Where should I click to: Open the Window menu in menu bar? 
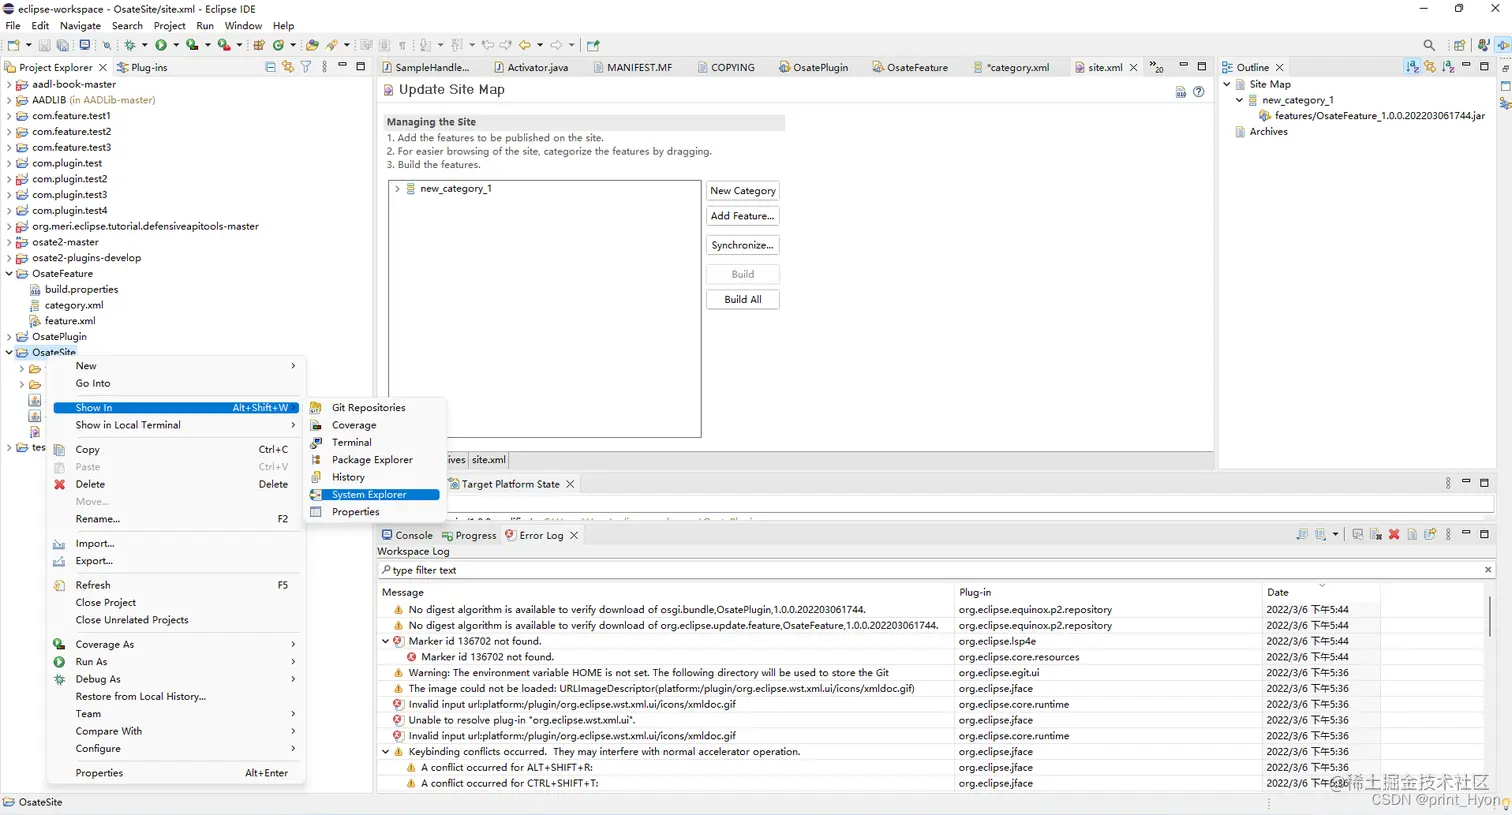(x=243, y=25)
